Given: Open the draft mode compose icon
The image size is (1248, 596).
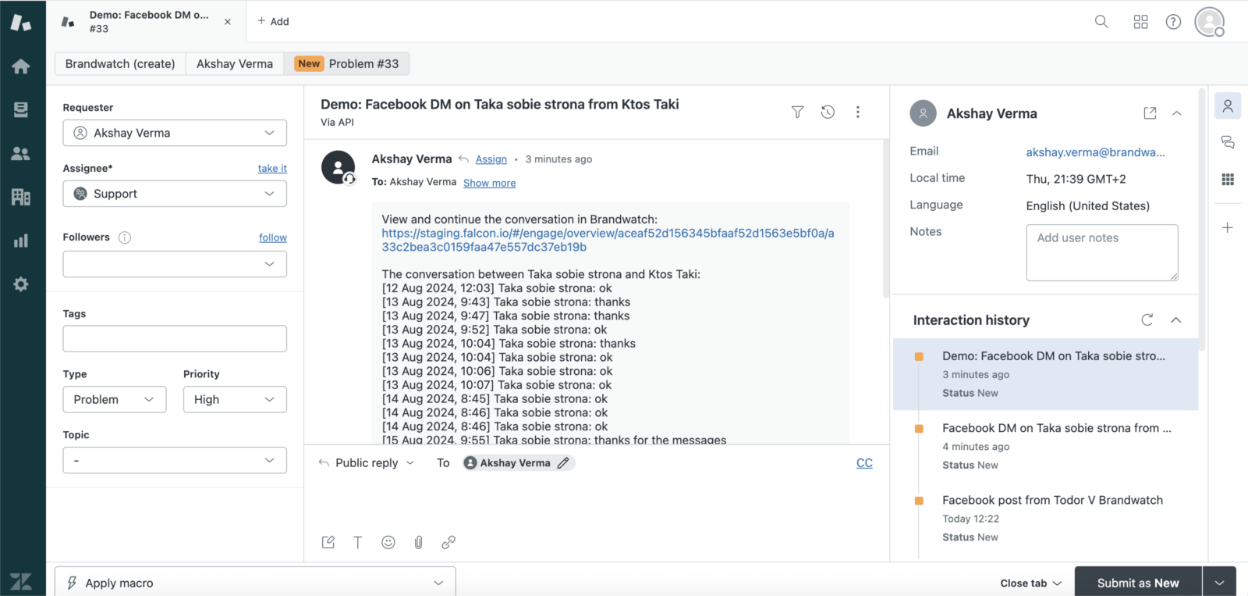Looking at the screenshot, I should tap(328, 542).
